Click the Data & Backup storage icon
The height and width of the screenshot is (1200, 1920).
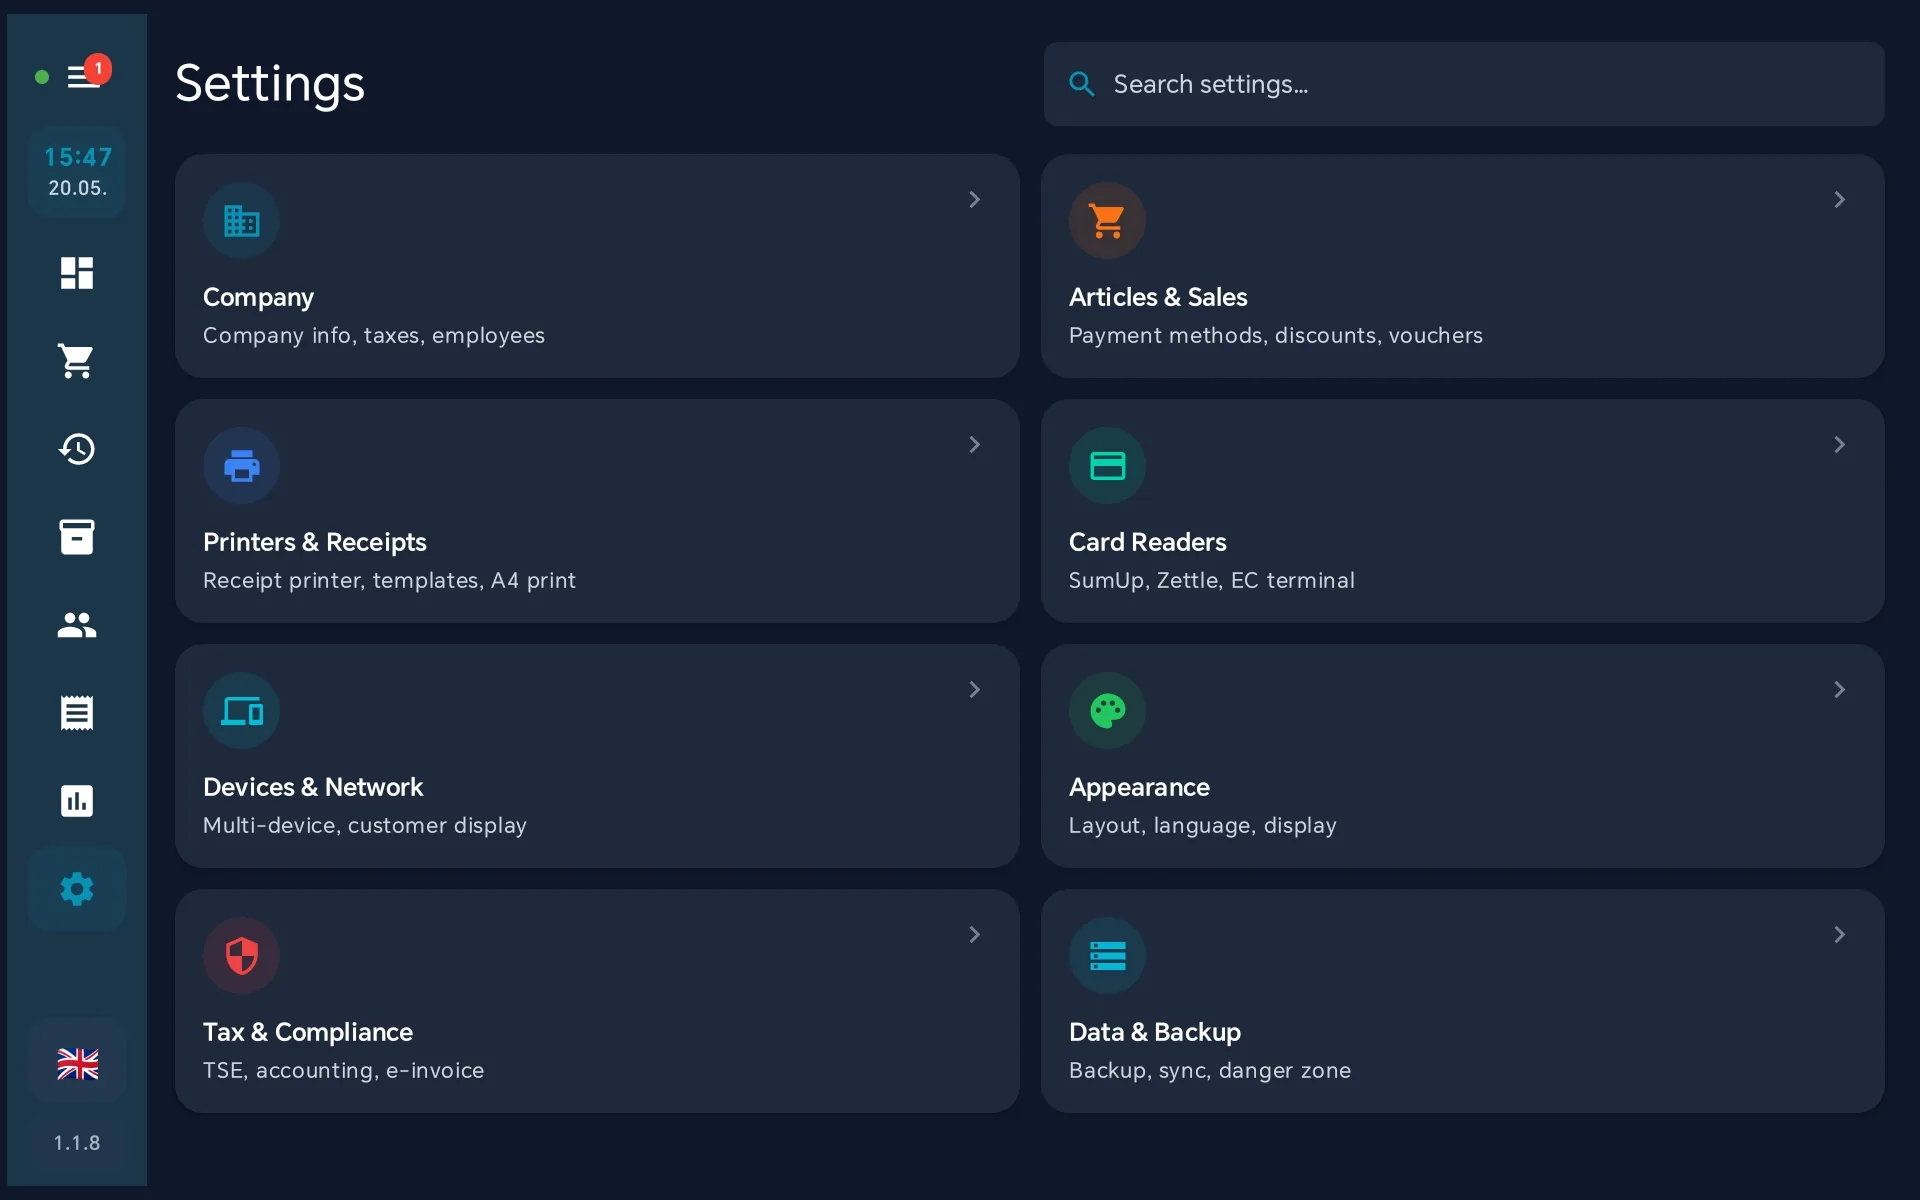coord(1107,955)
